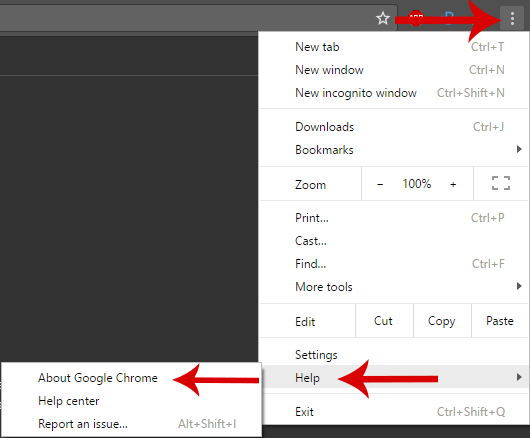Decrease zoom with the minus button
Viewport: 530px width, 438px height.
pyautogui.click(x=380, y=184)
